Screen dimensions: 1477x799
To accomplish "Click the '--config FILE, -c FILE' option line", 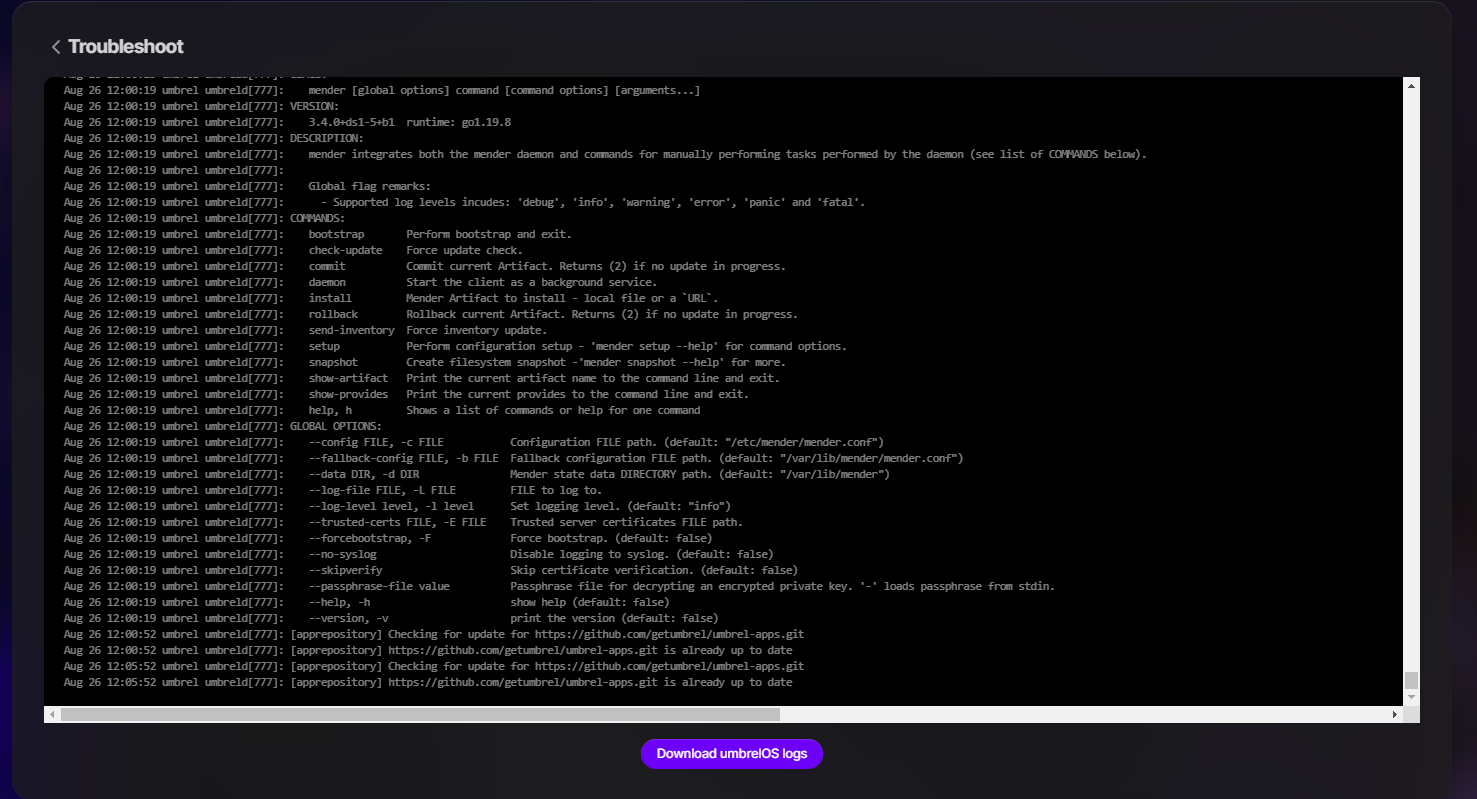I will [x=473, y=442].
